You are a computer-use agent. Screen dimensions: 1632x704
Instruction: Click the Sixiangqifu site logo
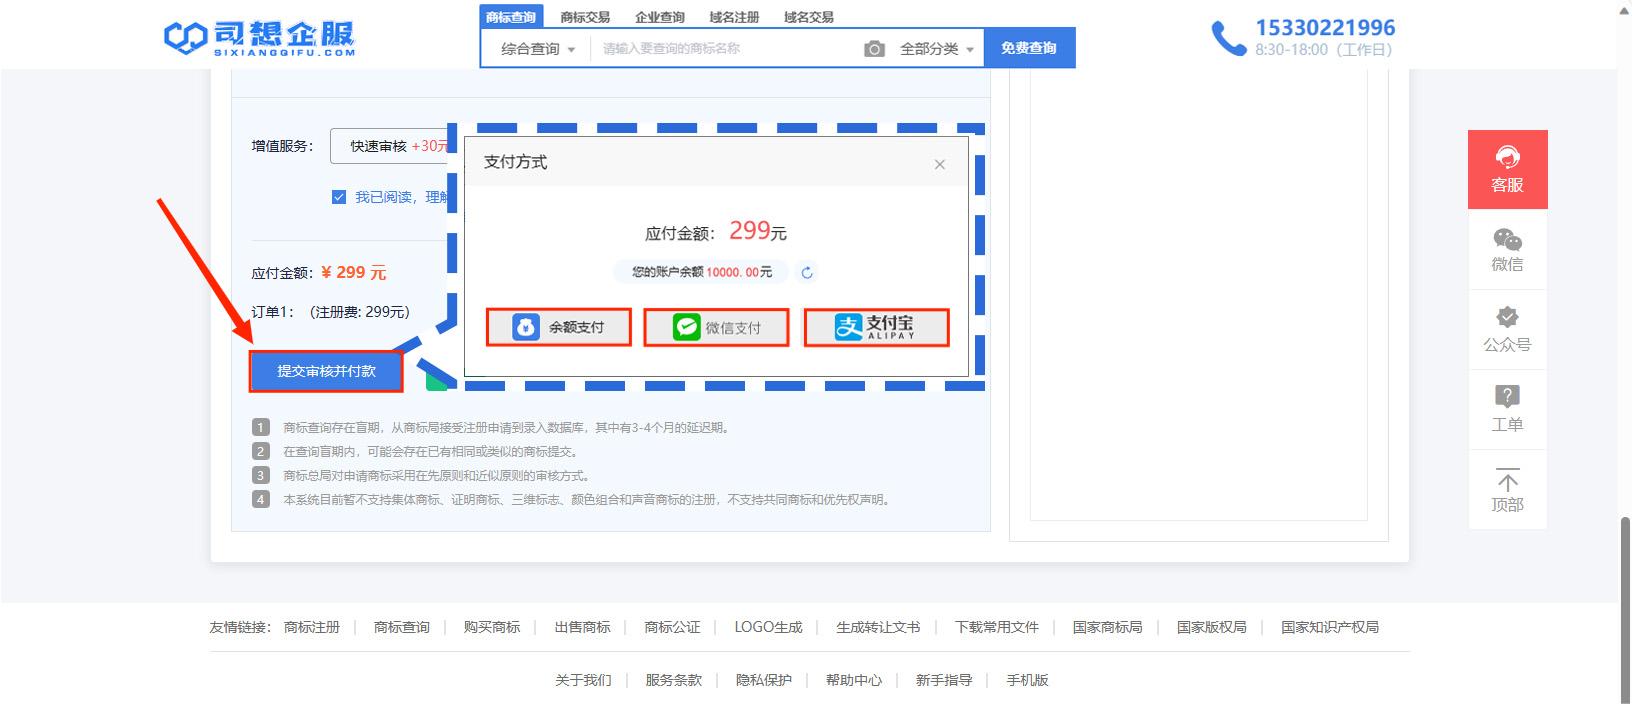pos(260,38)
